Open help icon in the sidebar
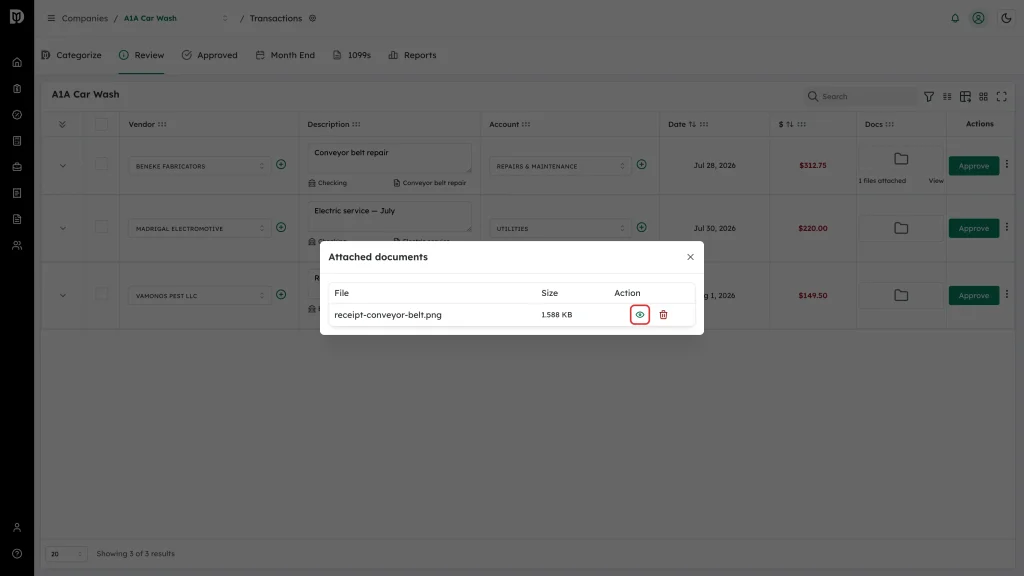Viewport: 1024px width, 576px height. 17,554
